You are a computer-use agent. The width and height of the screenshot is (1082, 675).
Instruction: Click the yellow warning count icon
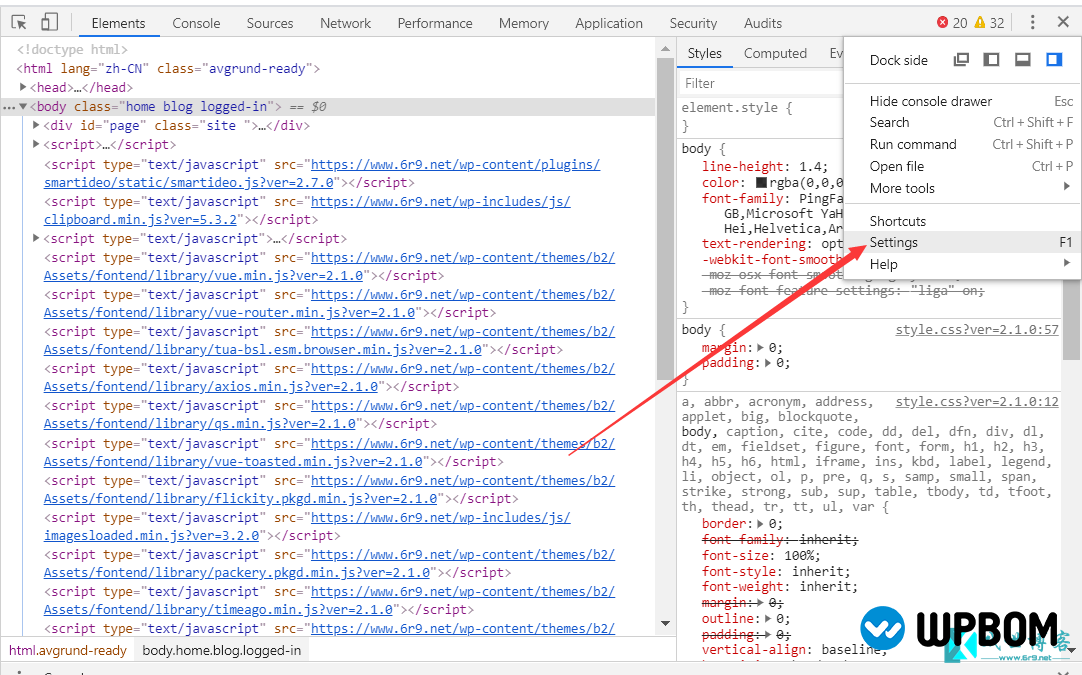click(979, 23)
